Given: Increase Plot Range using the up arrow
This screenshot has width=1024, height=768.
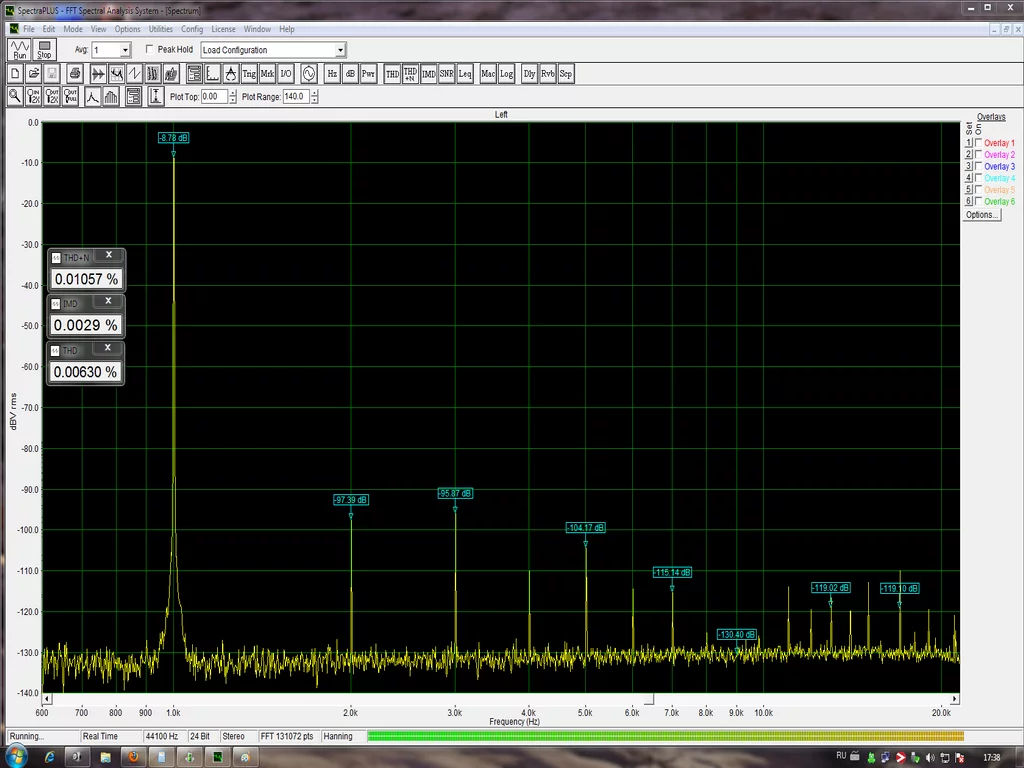Looking at the screenshot, I should pyautogui.click(x=315, y=93).
